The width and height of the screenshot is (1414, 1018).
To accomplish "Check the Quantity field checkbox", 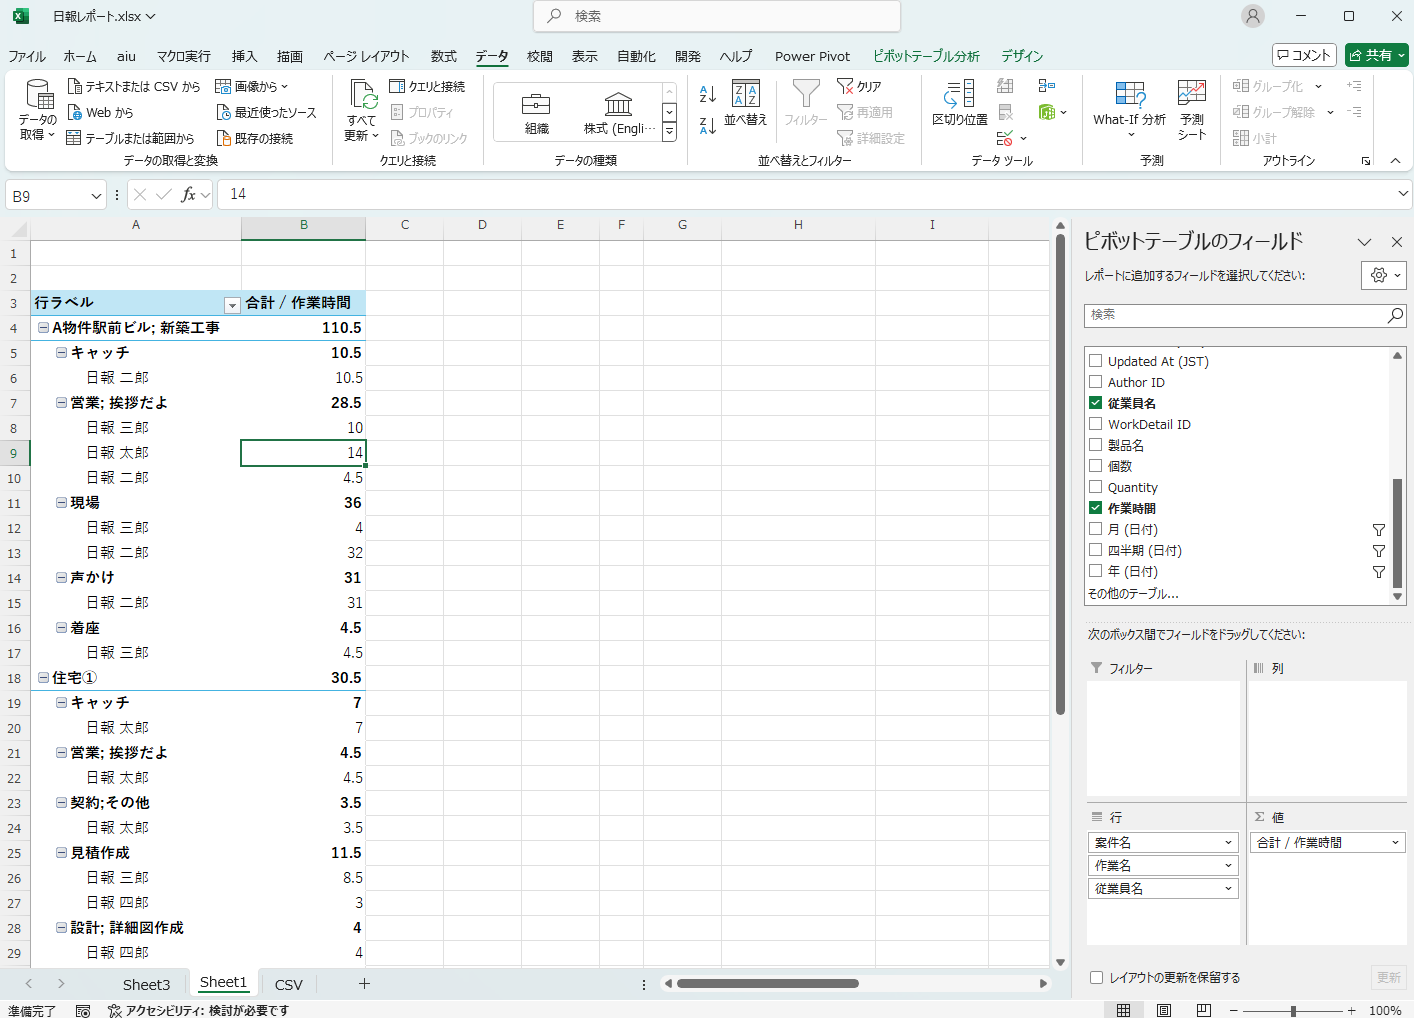I will point(1096,487).
